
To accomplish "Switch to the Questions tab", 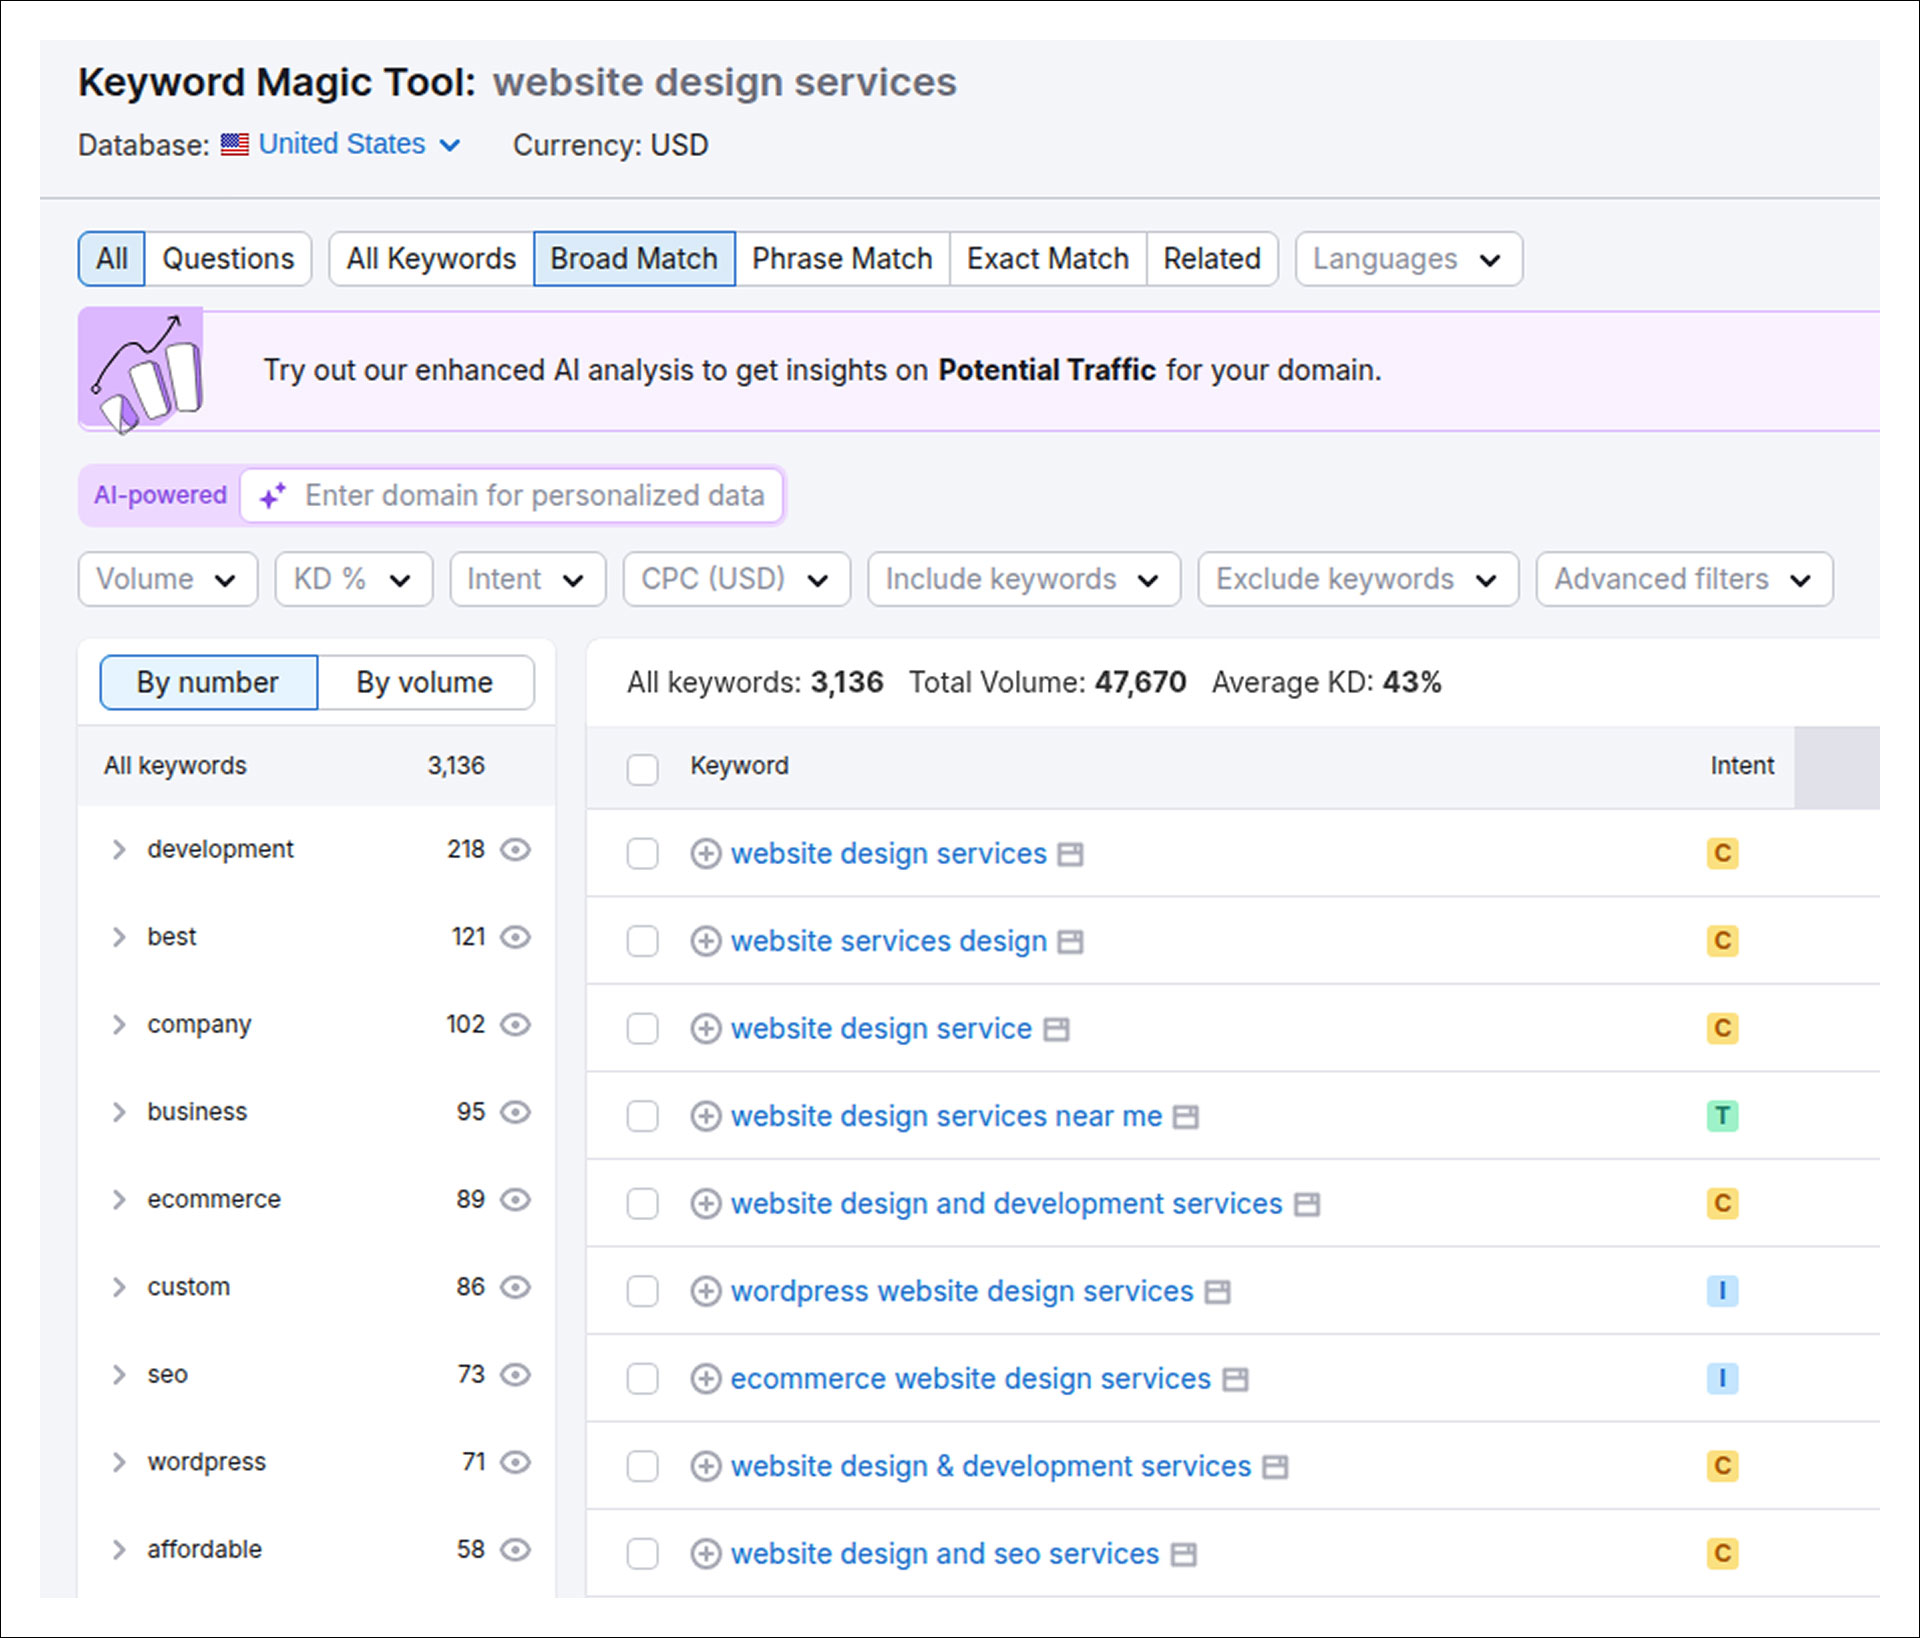I will (x=228, y=259).
